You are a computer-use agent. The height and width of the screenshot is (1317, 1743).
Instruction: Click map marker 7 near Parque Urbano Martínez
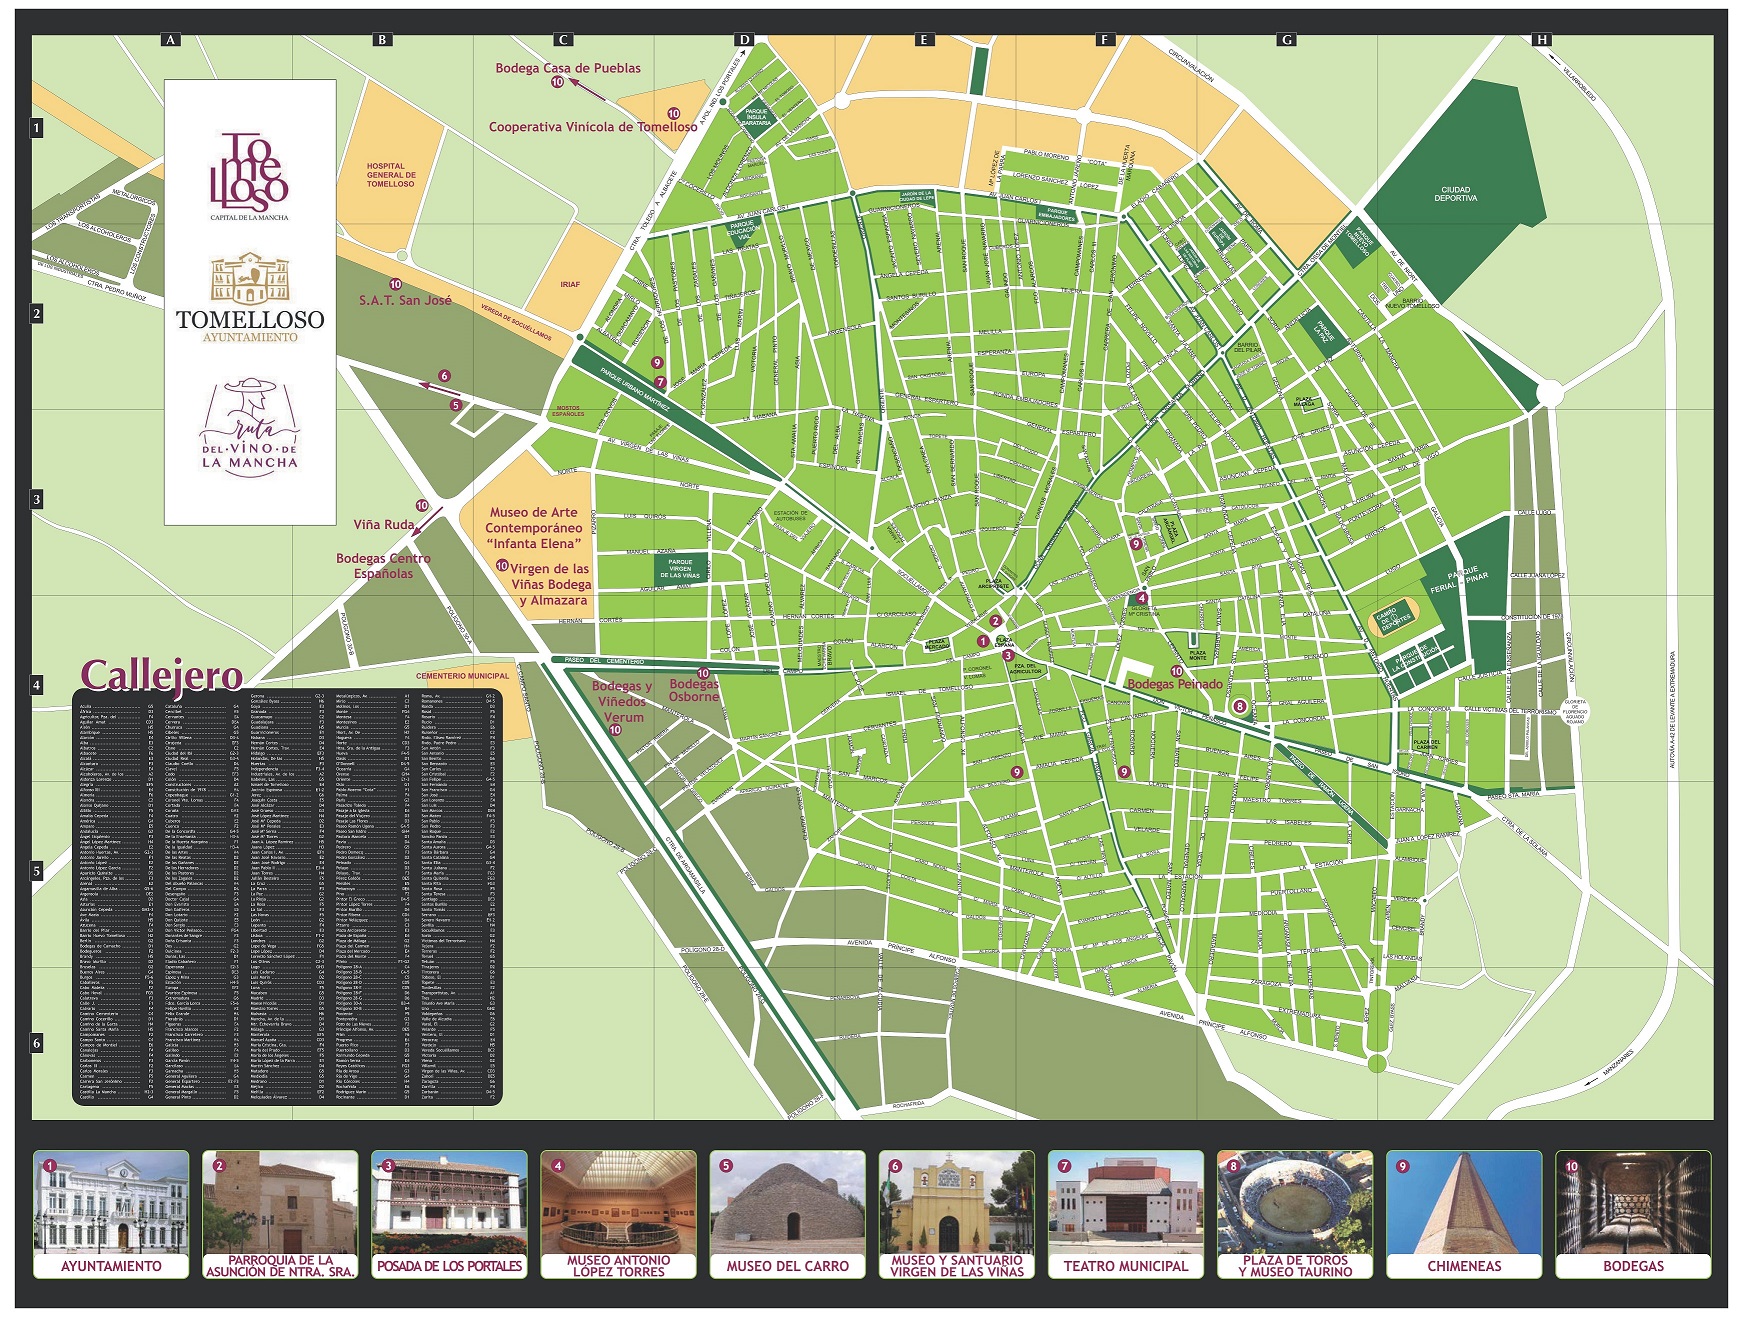point(660,382)
